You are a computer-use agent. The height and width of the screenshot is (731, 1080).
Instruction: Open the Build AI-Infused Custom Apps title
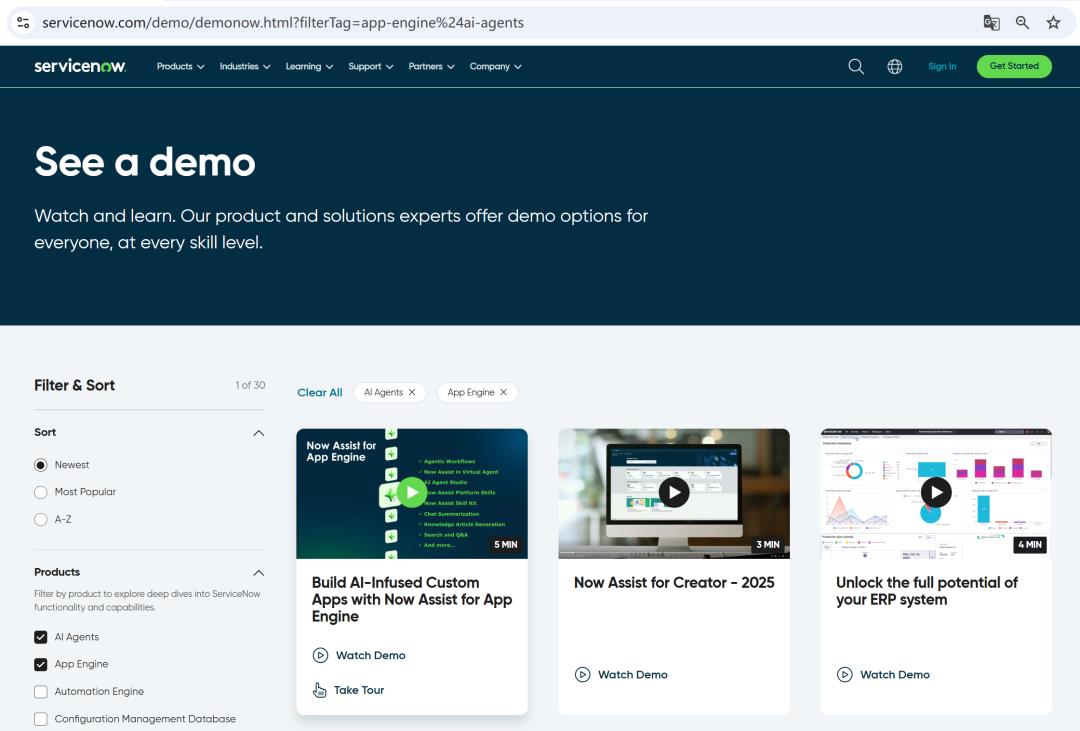[412, 599]
